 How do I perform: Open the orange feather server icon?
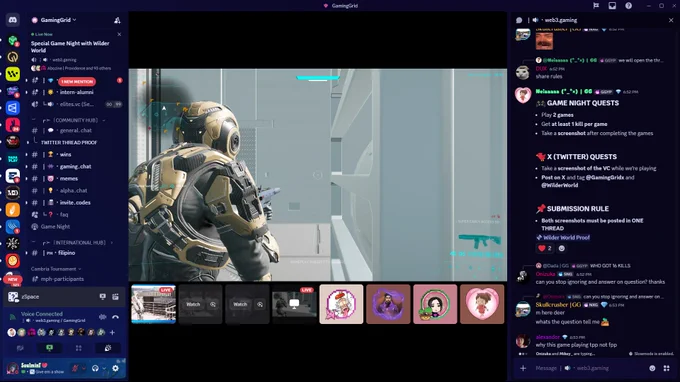[13, 210]
